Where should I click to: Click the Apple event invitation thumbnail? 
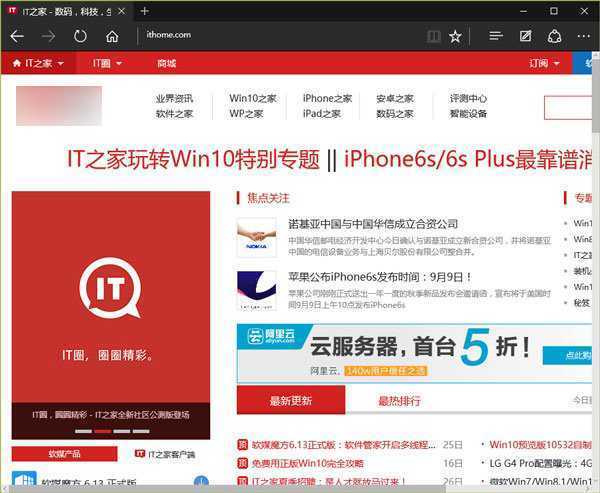coord(256,291)
